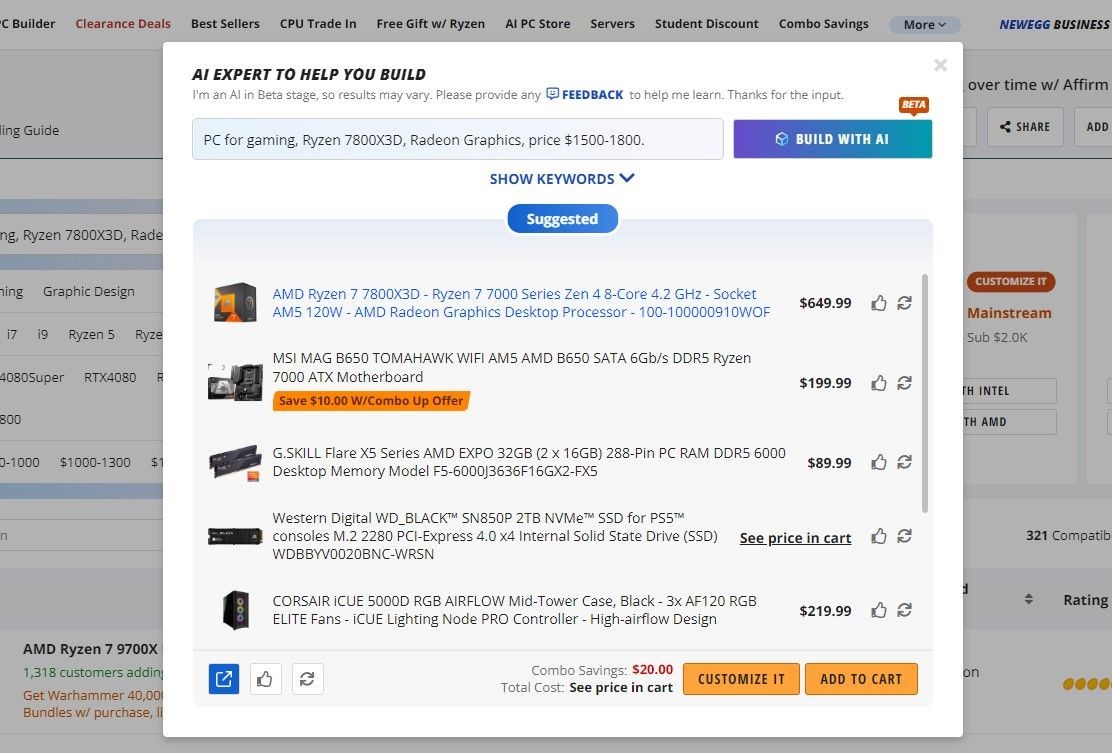Thumbs up the whole suggested build
The height and width of the screenshot is (753, 1112).
coord(265,679)
